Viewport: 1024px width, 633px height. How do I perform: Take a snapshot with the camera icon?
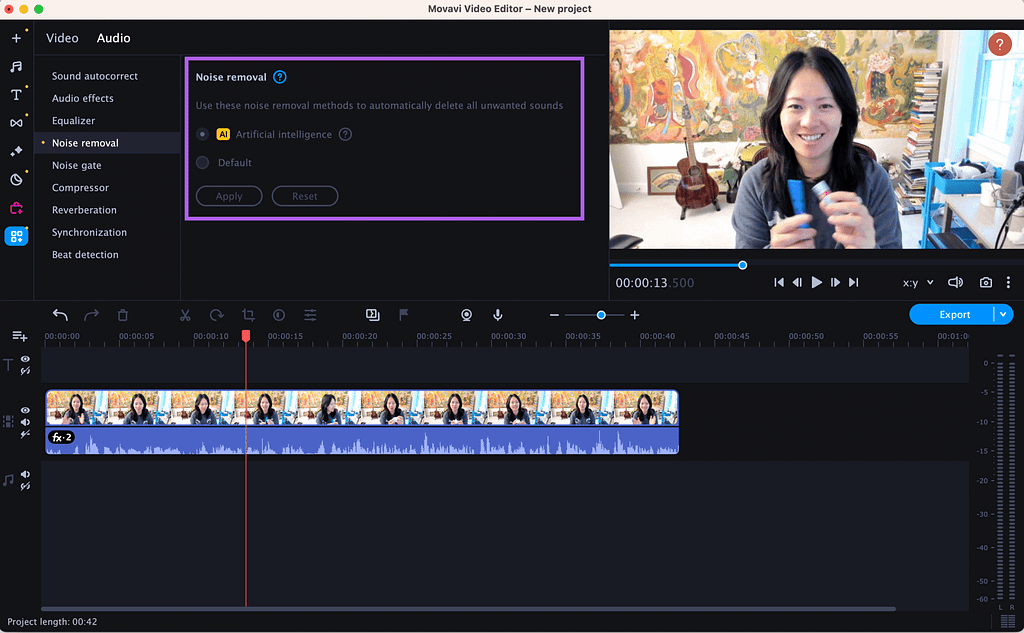coord(986,283)
